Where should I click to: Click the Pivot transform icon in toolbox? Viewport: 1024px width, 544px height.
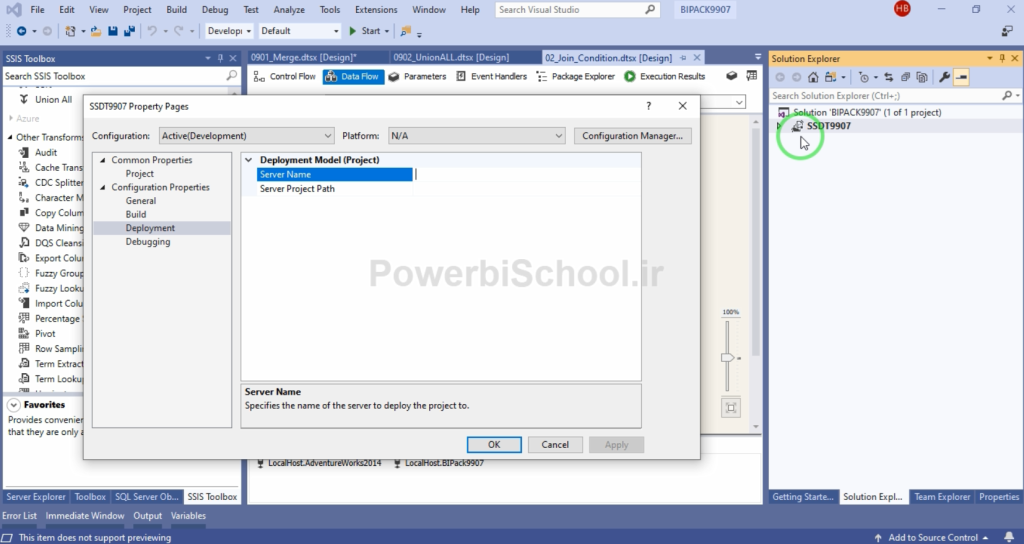(x=25, y=333)
